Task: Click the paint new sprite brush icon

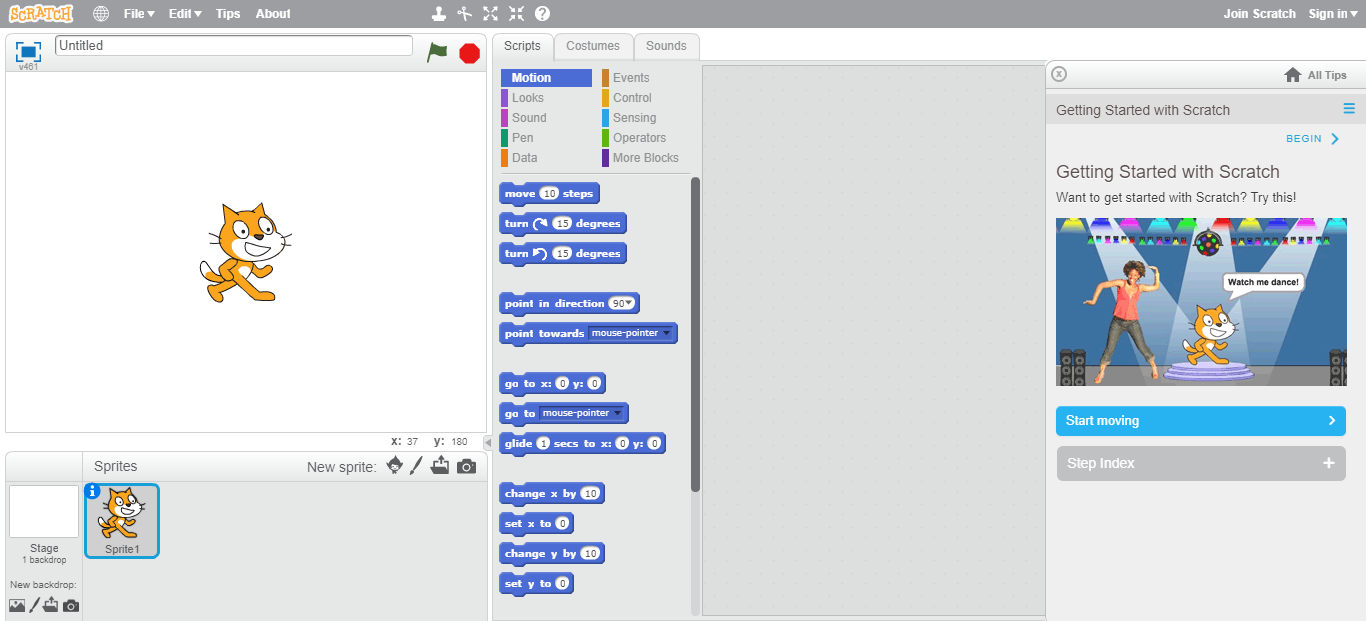Action: point(416,465)
